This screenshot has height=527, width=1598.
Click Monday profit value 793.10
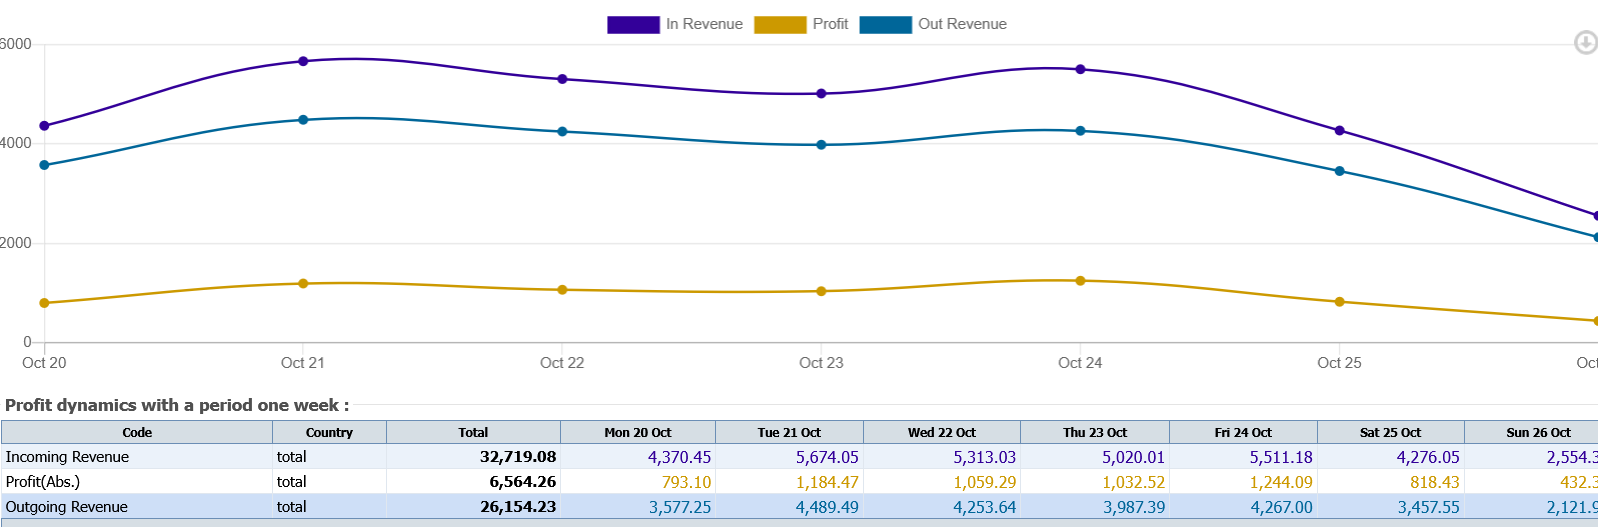(686, 482)
